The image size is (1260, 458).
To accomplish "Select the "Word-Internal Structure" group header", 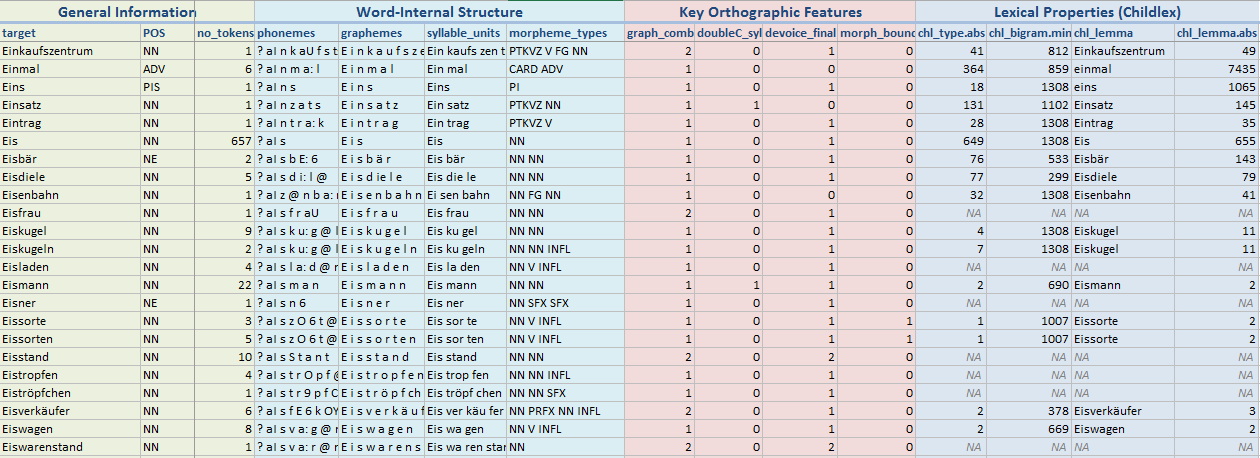I will tap(439, 12).
